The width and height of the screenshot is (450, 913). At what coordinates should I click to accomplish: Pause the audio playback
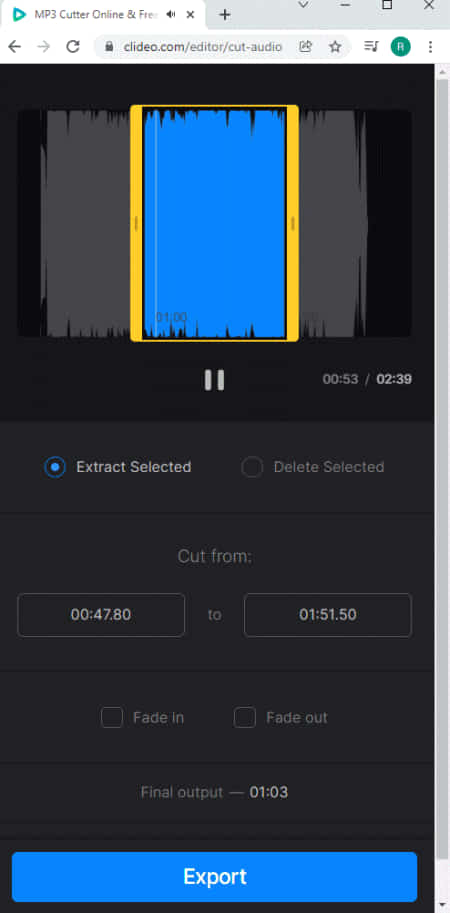[x=214, y=380]
